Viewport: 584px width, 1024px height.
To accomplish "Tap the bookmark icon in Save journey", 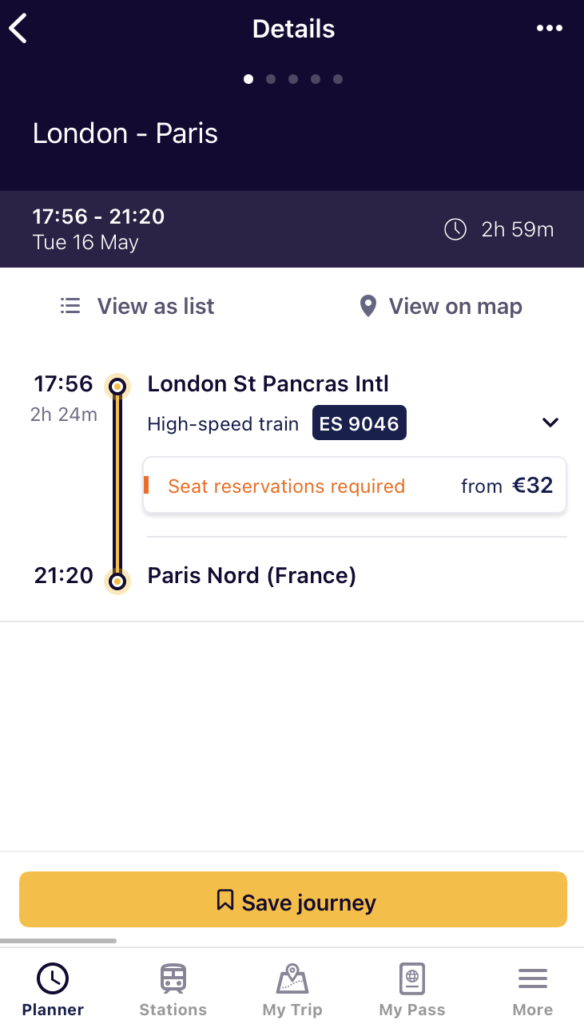I will coord(225,901).
